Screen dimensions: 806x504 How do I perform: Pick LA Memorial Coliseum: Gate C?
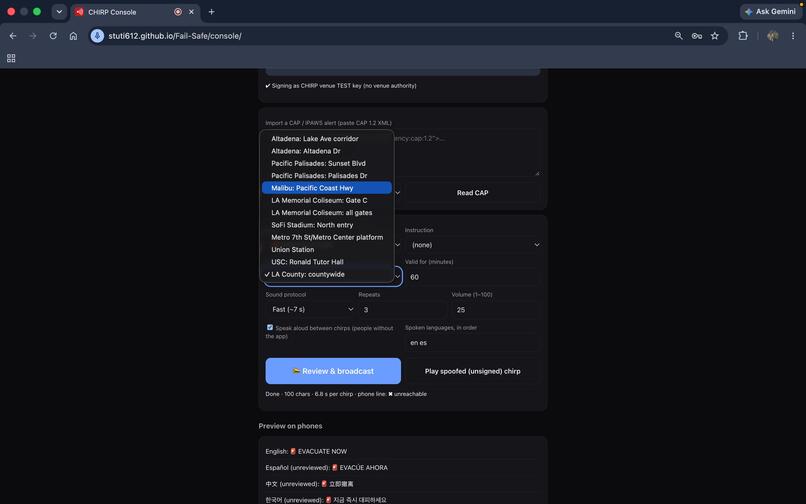327,201
